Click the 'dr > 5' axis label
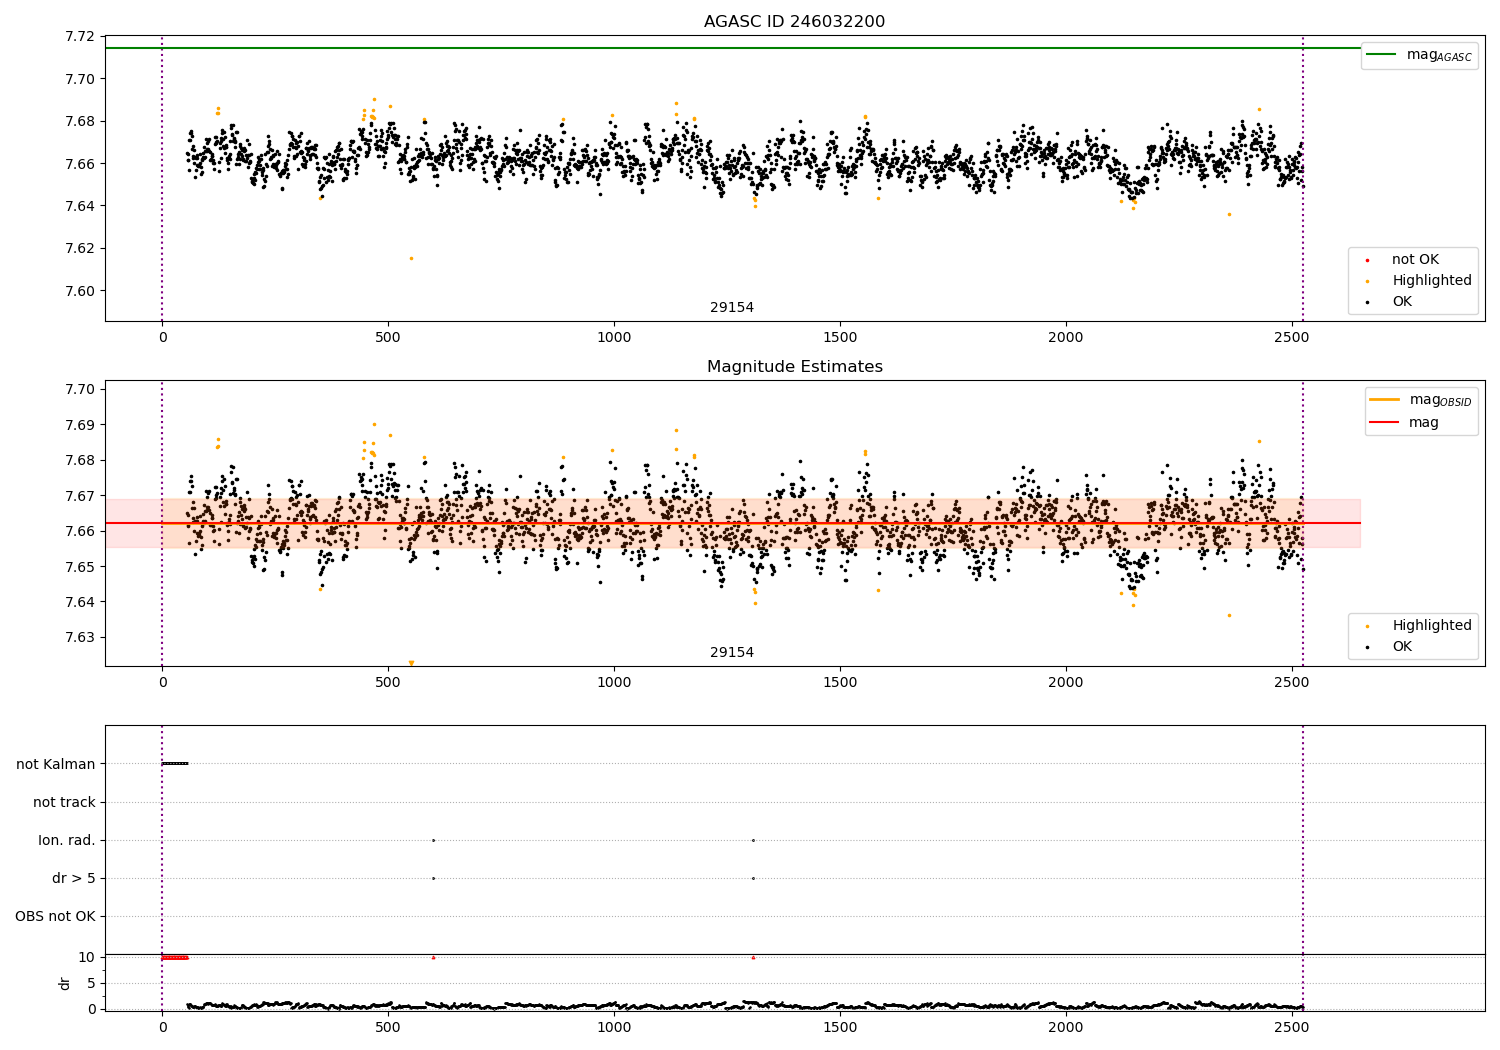Image resolution: width=1500 pixels, height=1050 pixels. pyautogui.click(x=74, y=878)
